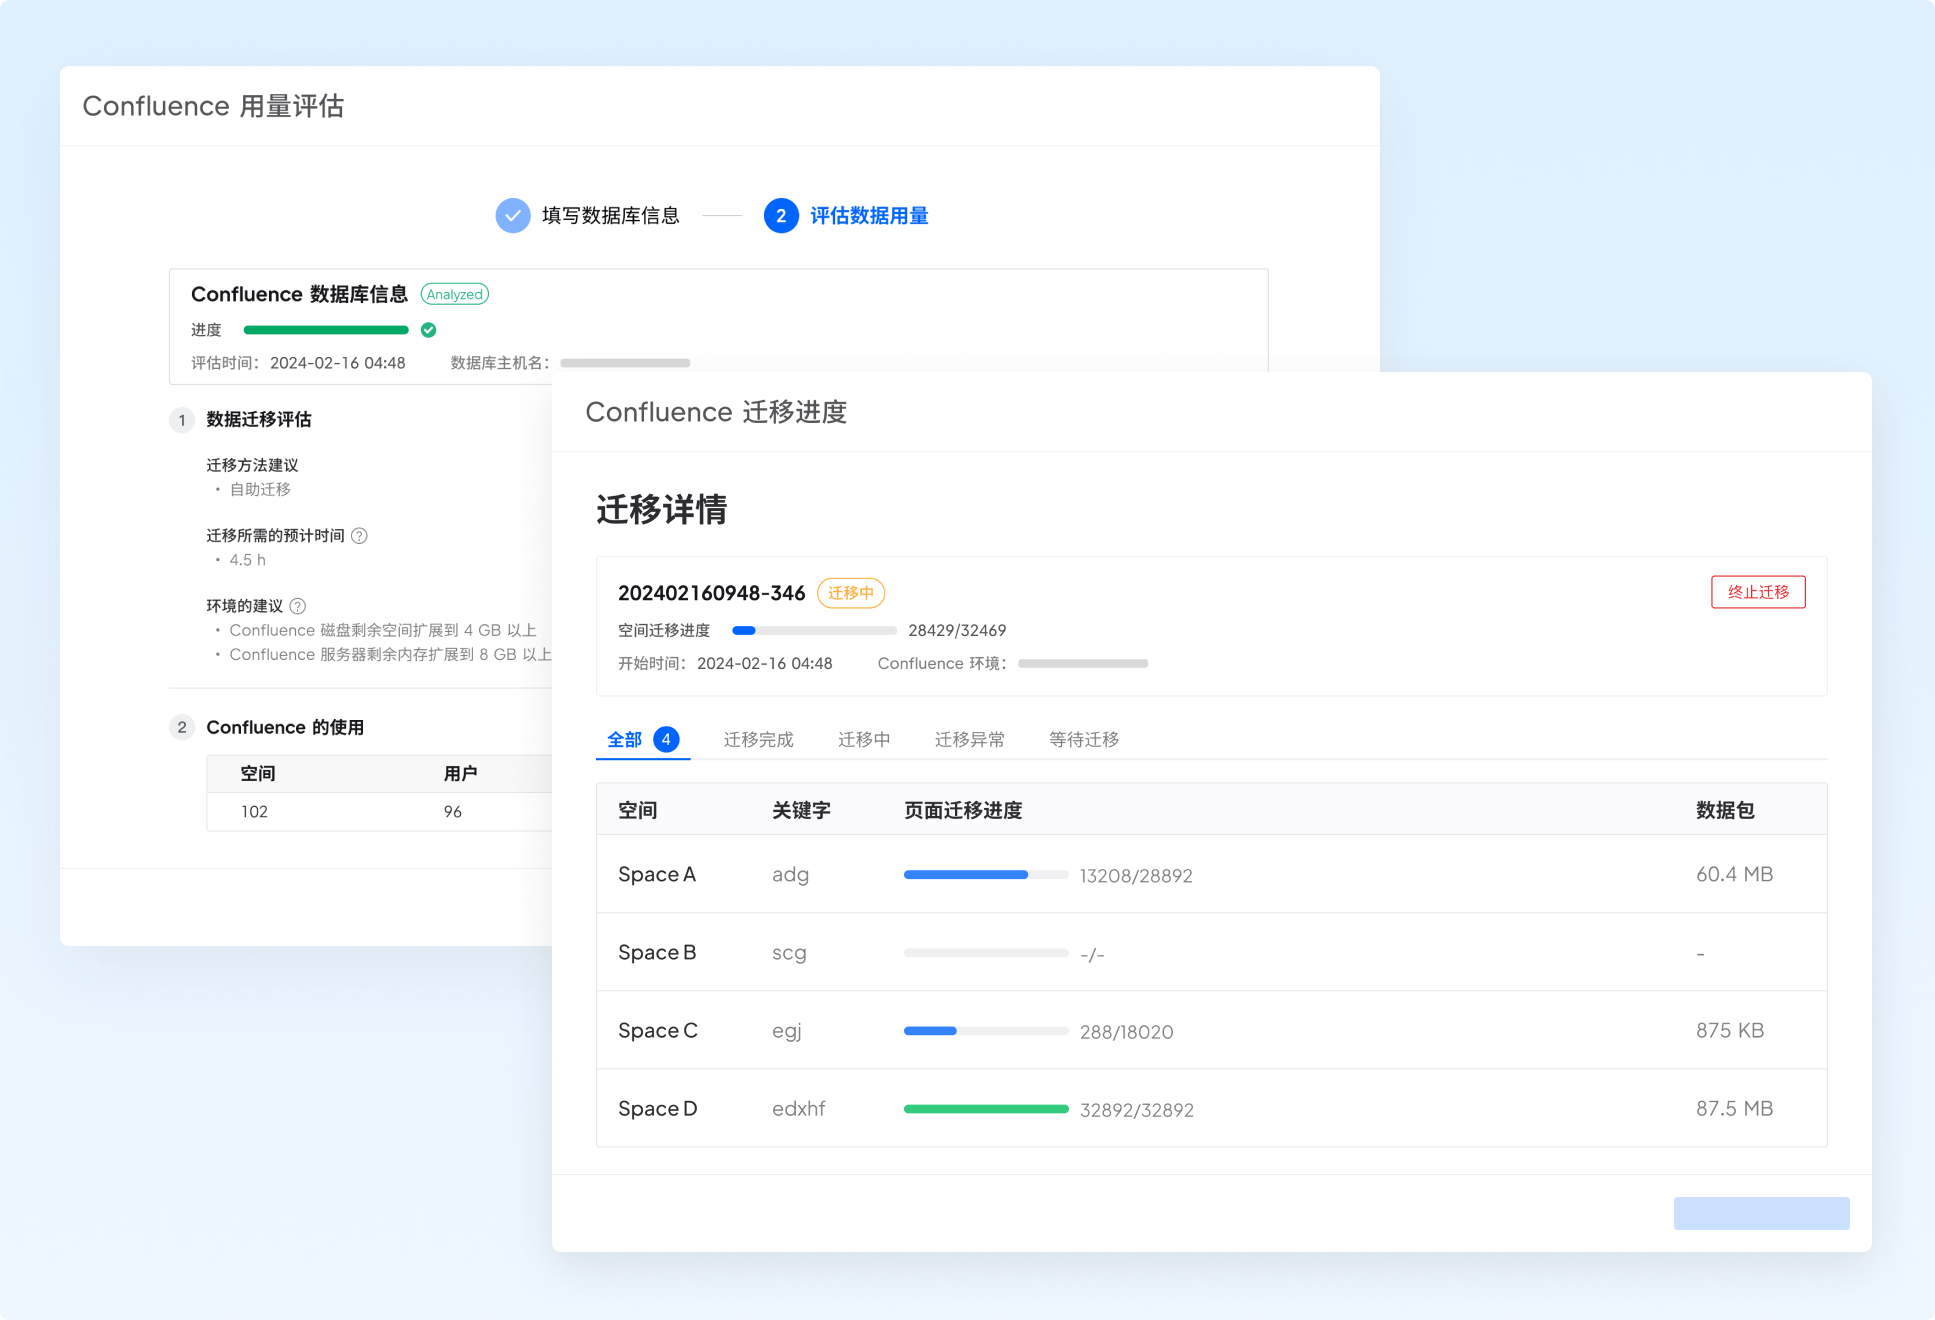Click the 页面迁移进度 column header
Viewport: 1935px width, 1320px height.
963,810
